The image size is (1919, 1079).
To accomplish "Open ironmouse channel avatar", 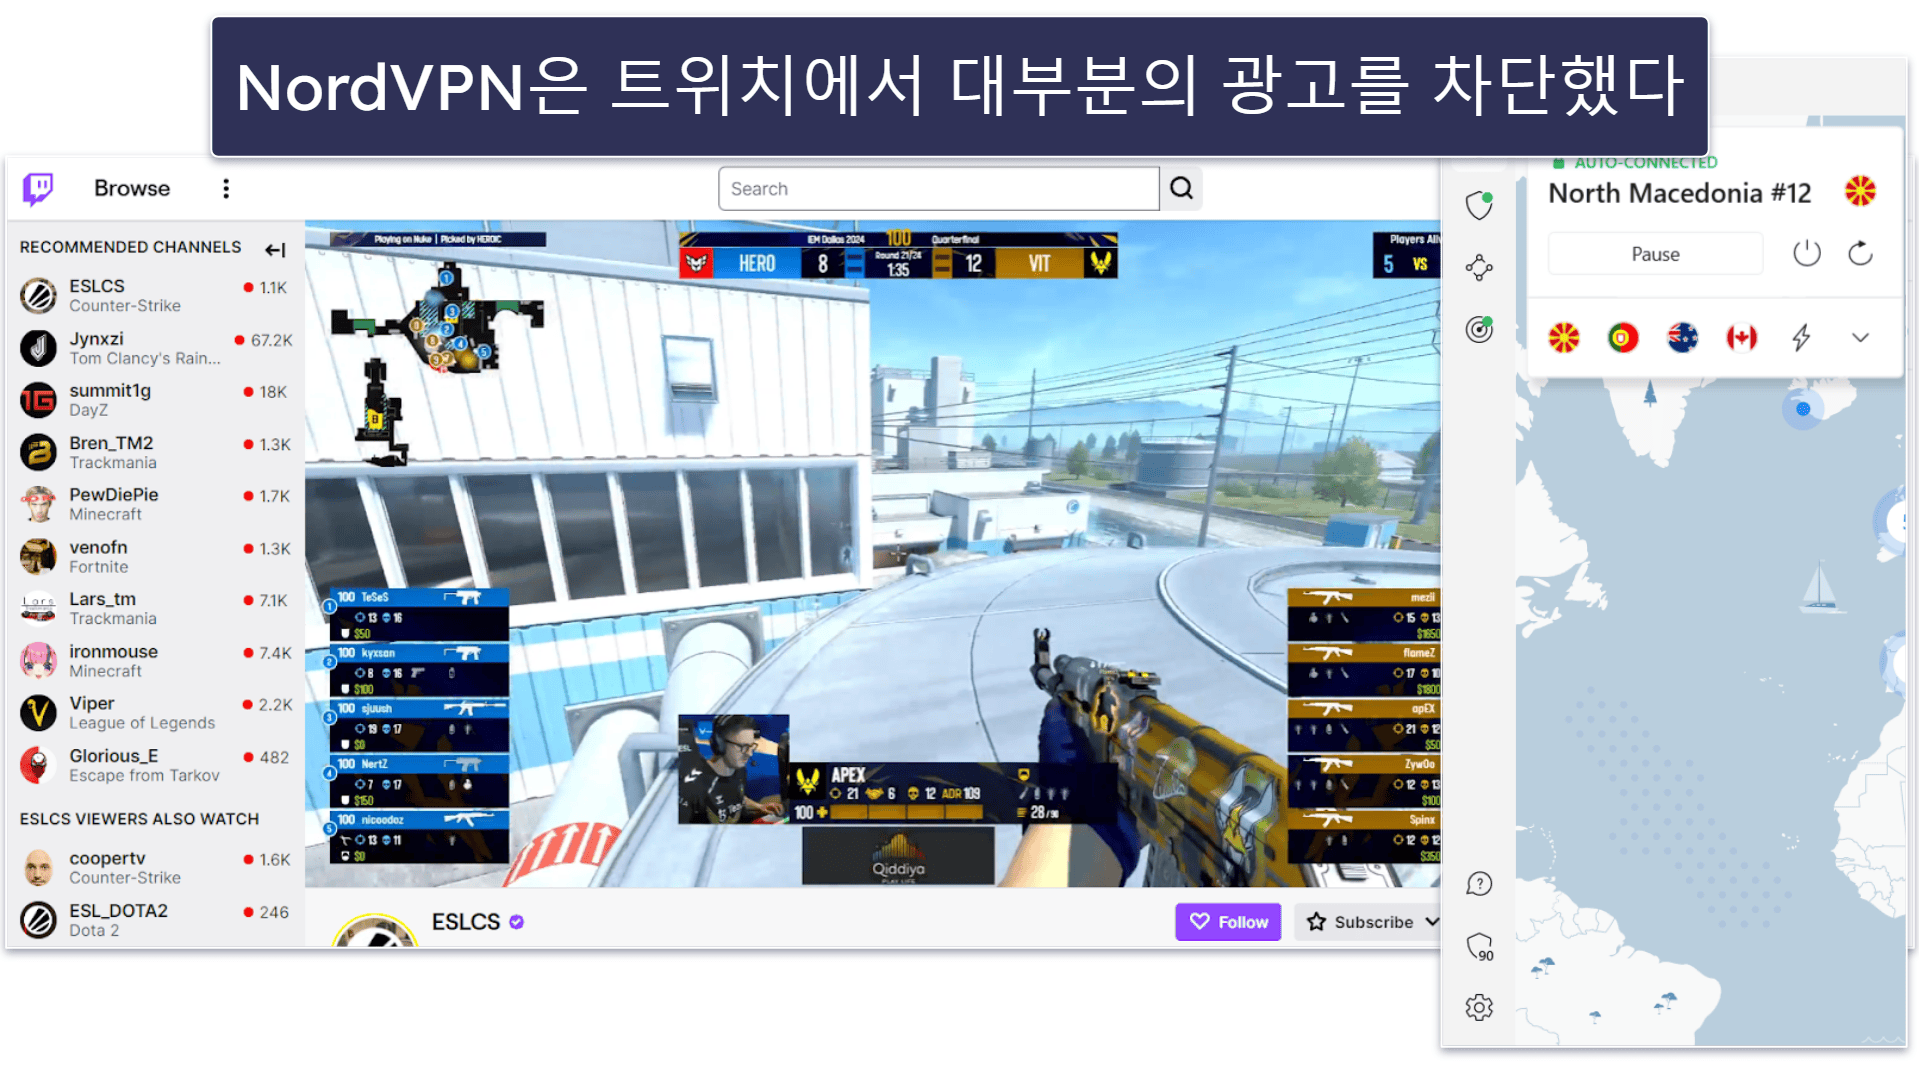I will click(38, 660).
